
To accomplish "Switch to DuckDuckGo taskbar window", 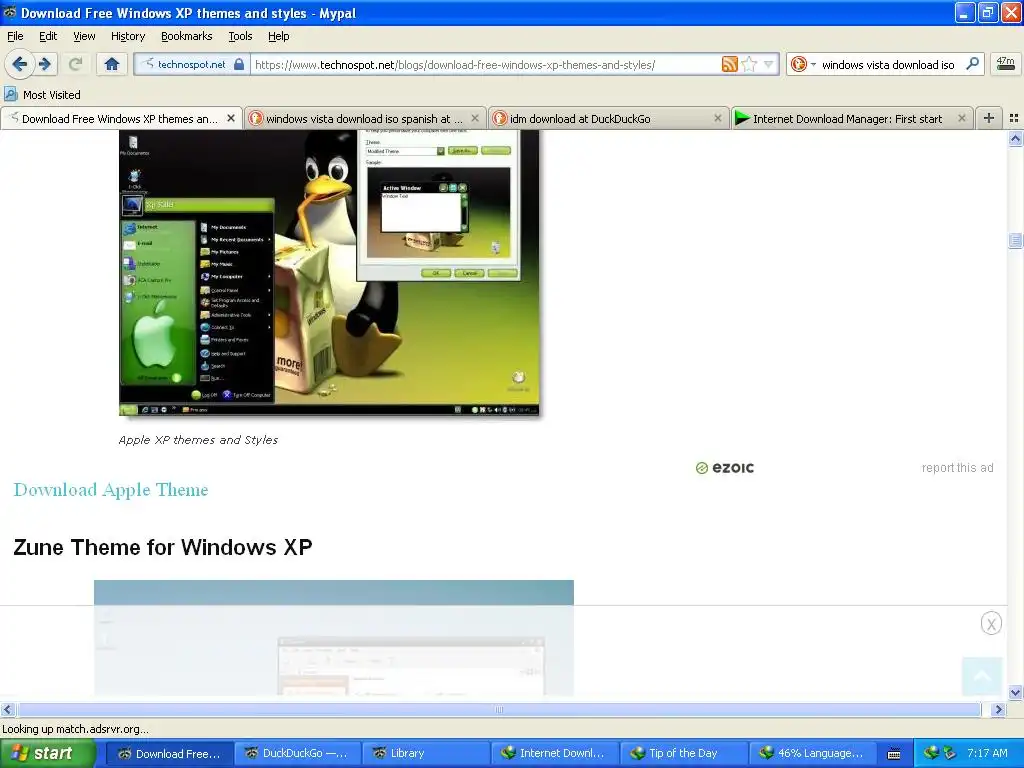I will 297,754.
